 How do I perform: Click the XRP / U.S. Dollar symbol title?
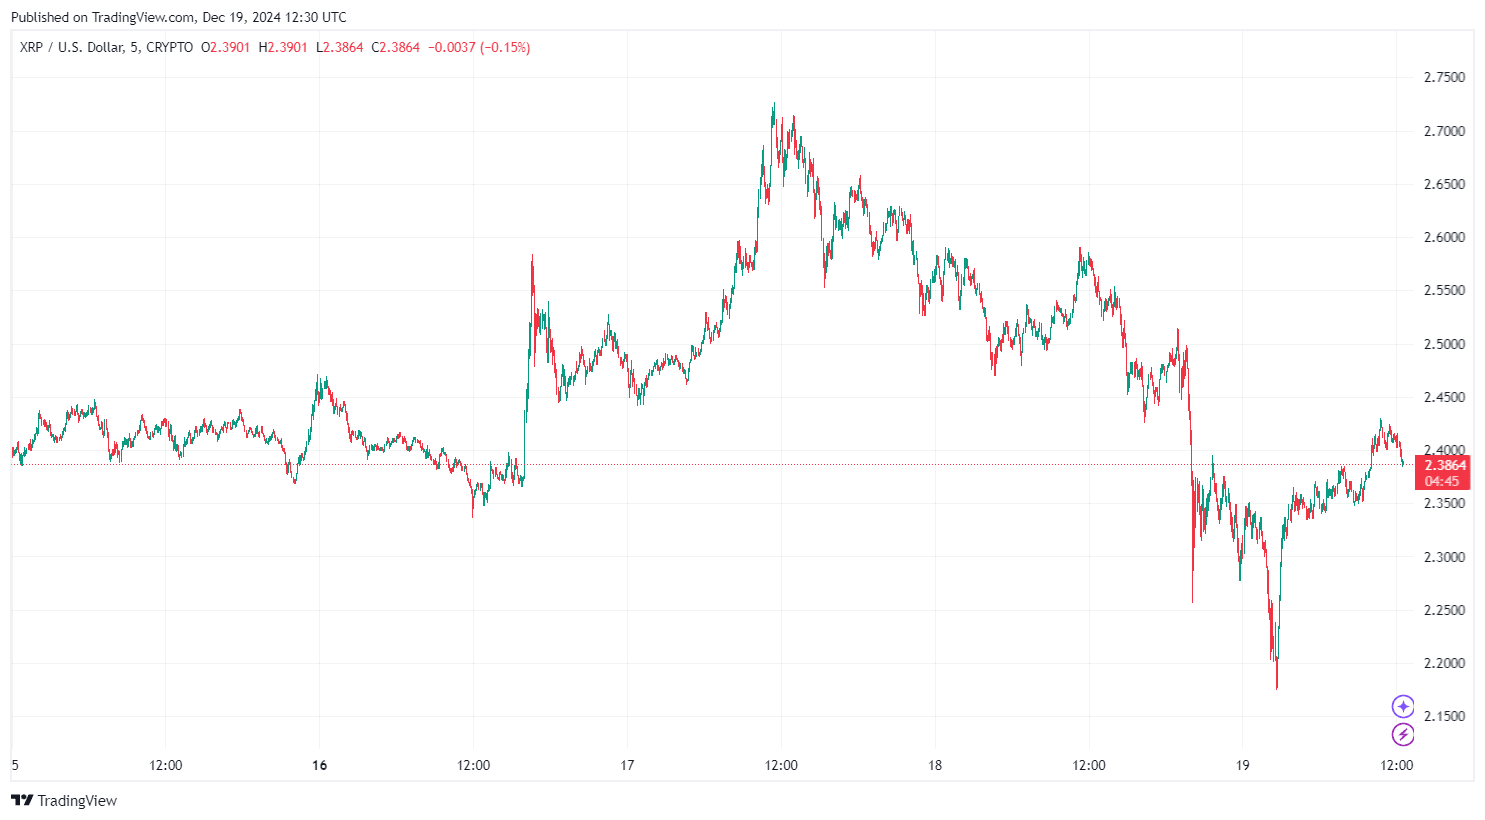tap(106, 47)
